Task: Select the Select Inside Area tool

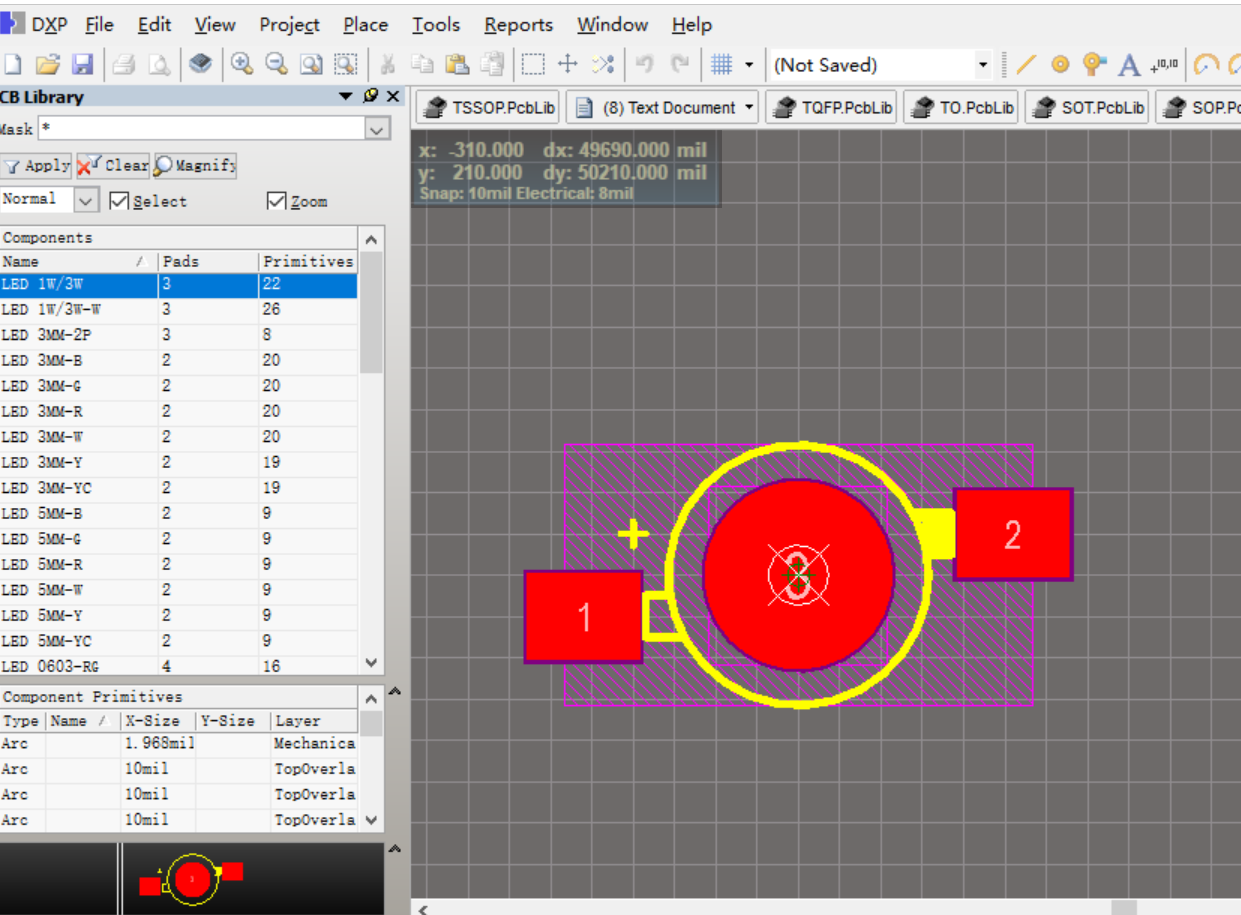Action: tap(534, 65)
